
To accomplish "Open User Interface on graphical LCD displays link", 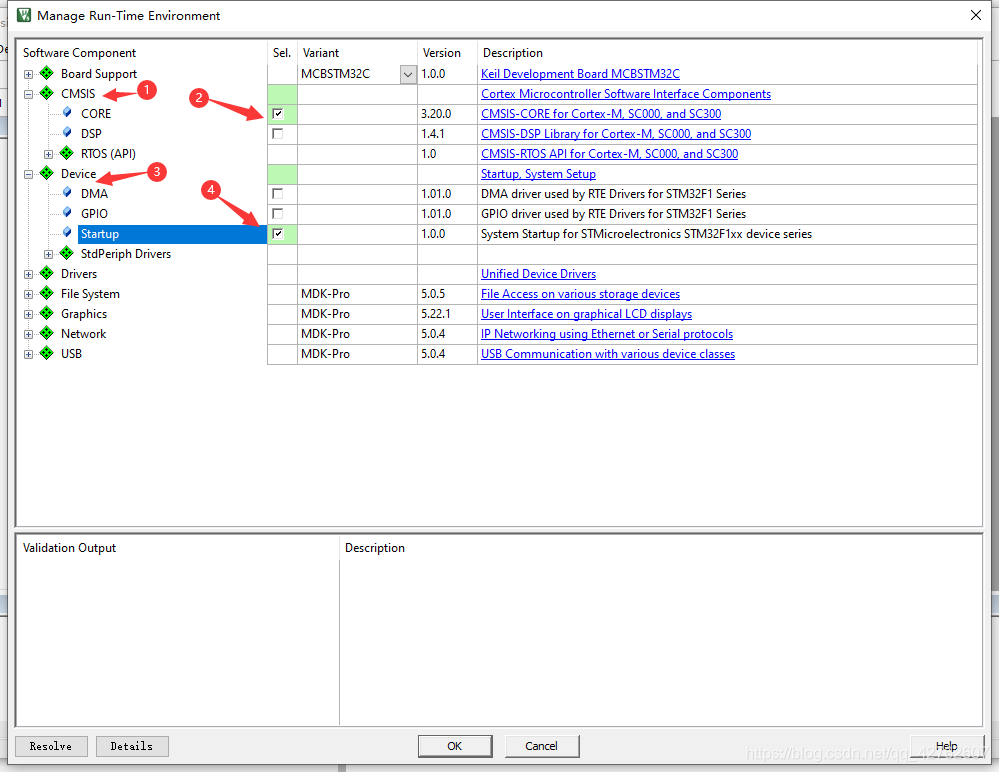I will [586, 314].
